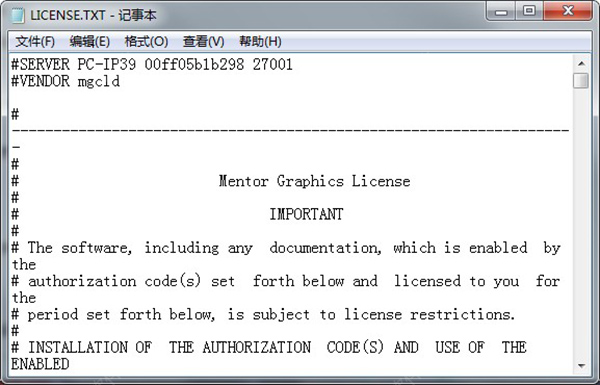Maximize the Notepad window

coord(529,11)
